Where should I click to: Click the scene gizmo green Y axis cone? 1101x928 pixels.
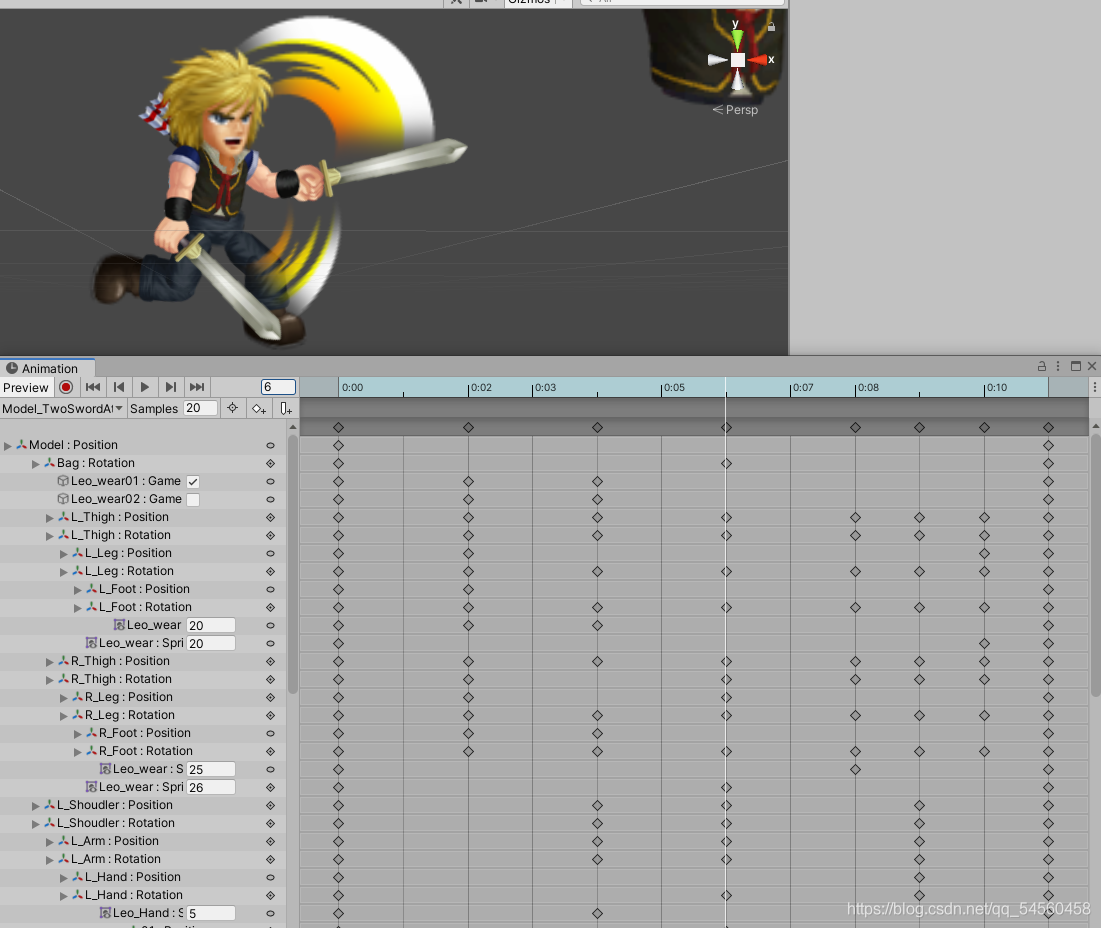(x=736, y=40)
